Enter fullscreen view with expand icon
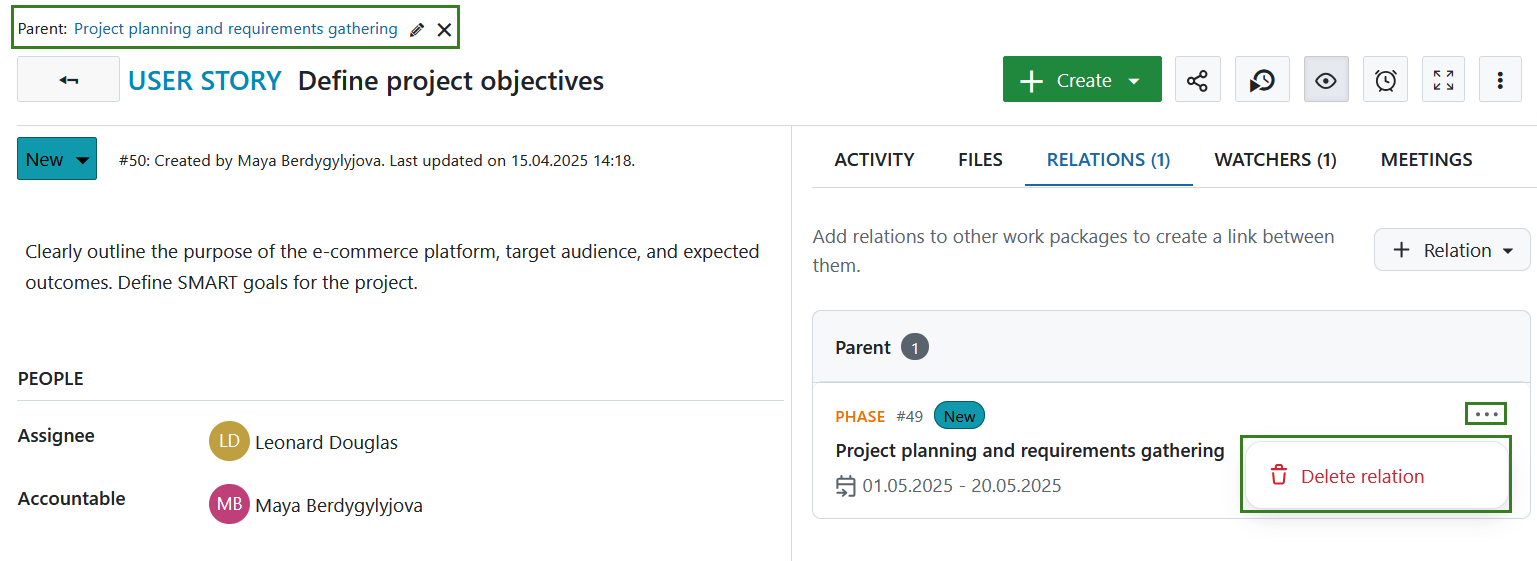 1443,80
